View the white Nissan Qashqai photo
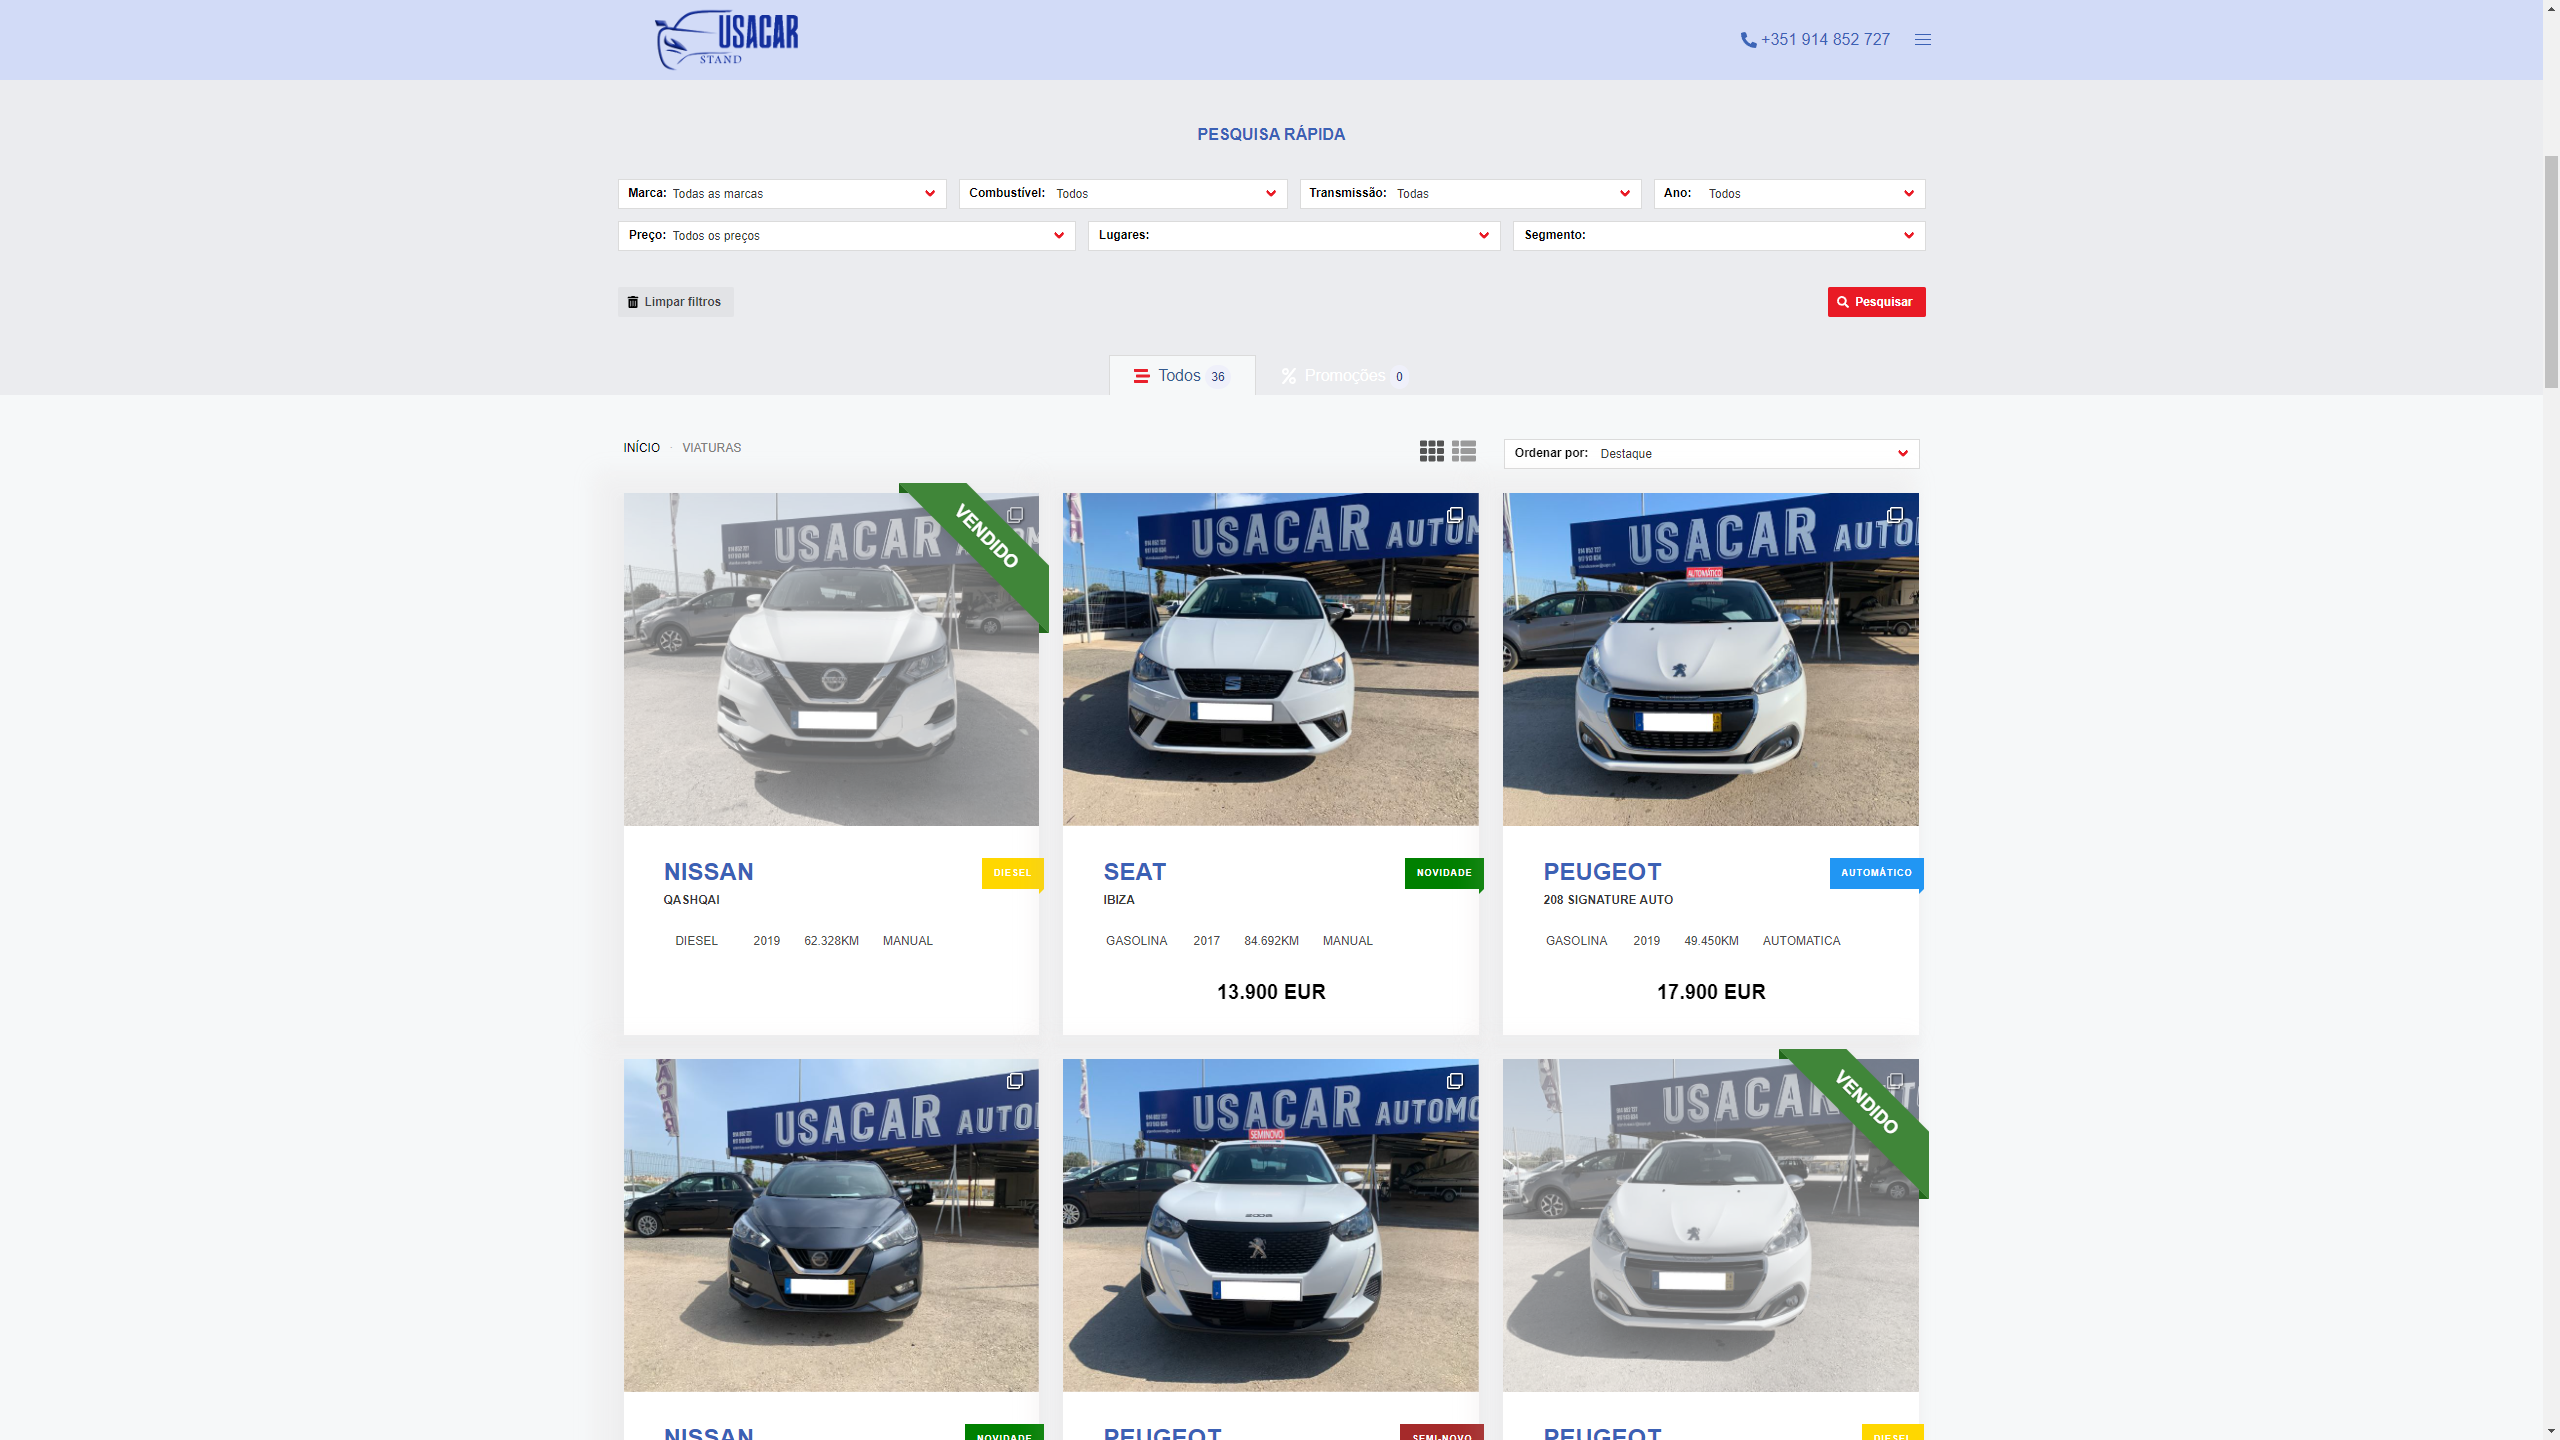 pos(831,659)
